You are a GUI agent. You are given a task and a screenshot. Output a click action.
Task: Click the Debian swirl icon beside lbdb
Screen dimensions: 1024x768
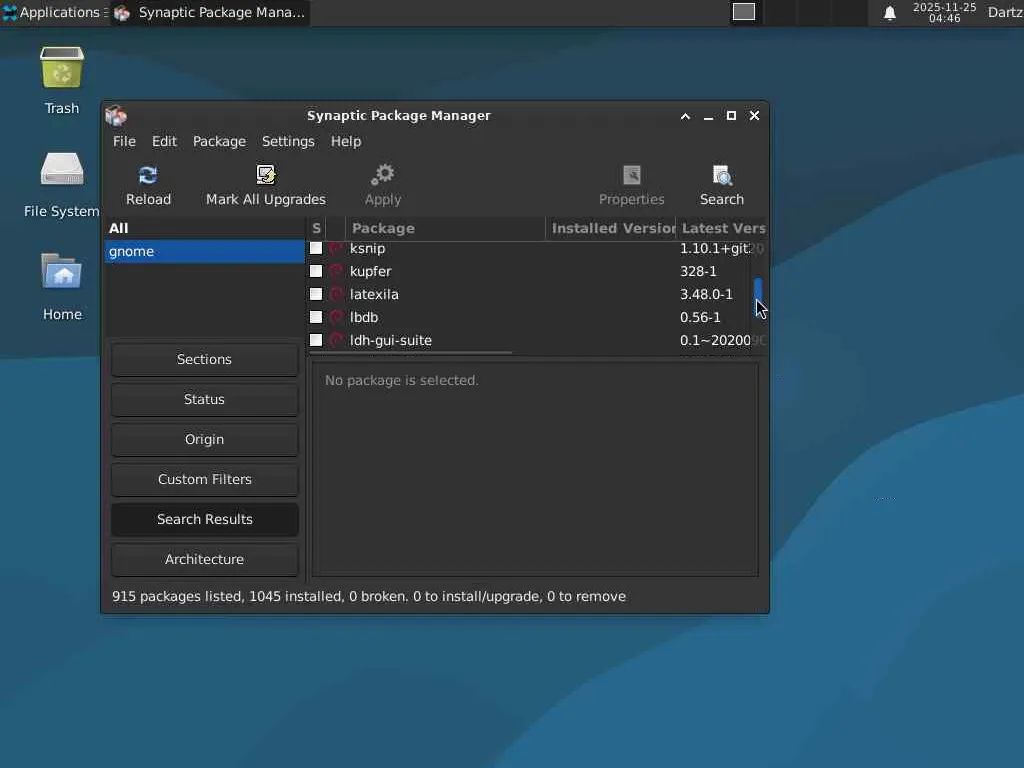[x=336, y=317]
